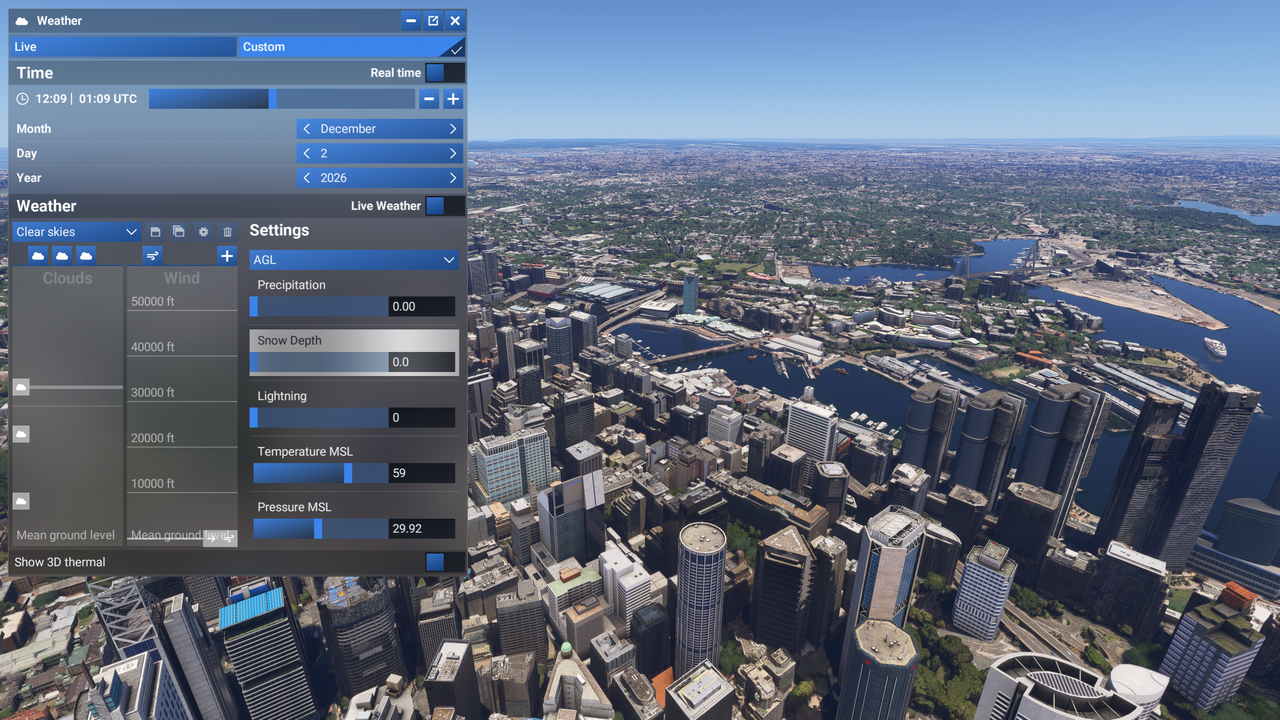The width and height of the screenshot is (1280, 720).
Task: Select next day arrow
Action: [x=453, y=153]
